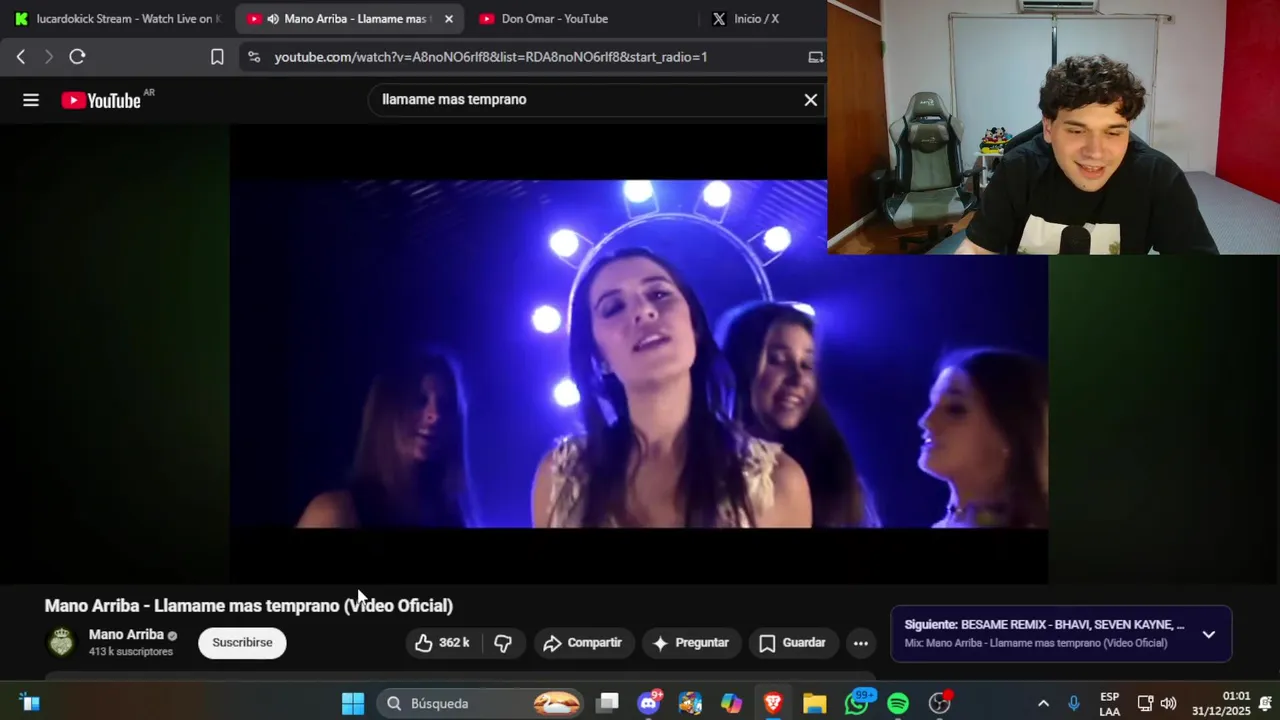Change input language ESP LAA
1280x720 pixels.
point(1110,703)
